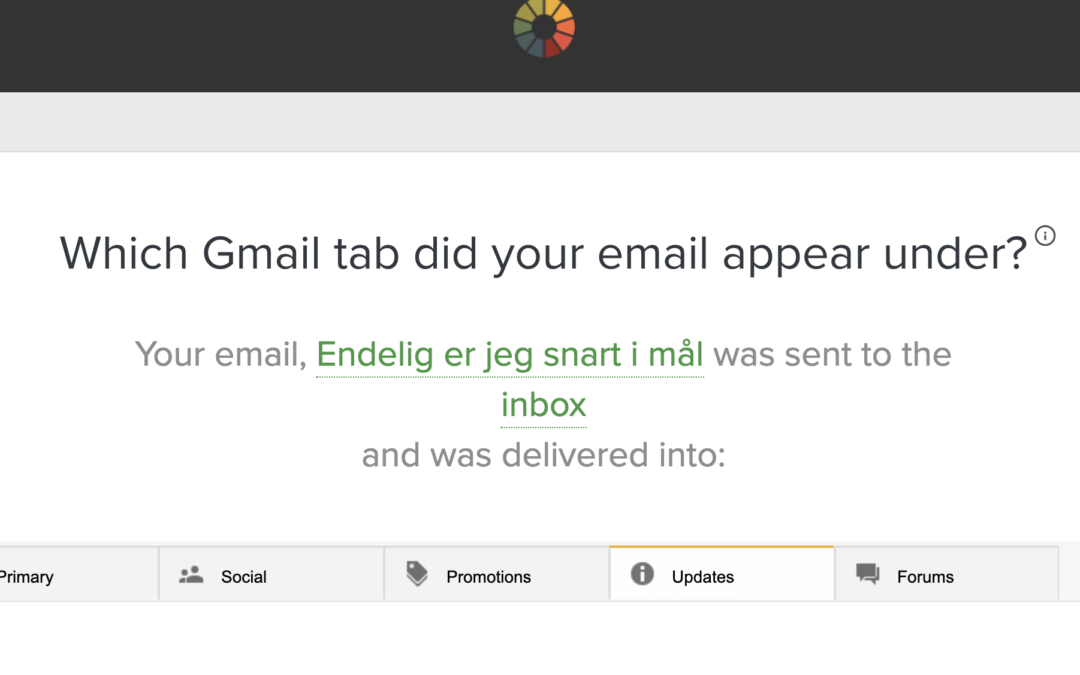This screenshot has width=1080, height=675.
Task: Click the info icon beside the heading
Action: click(1045, 236)
